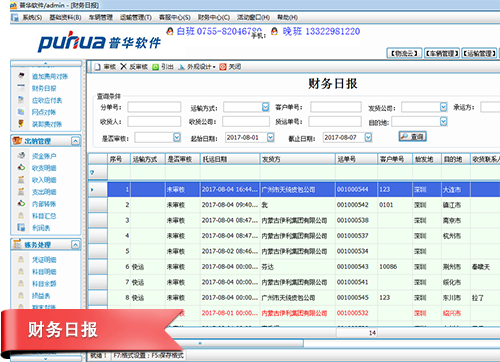Image resolution: width=500 pixels, height=362 pixels.
Task: Collapse the 出纳管理 sidebar group
Action: point(76,141)
